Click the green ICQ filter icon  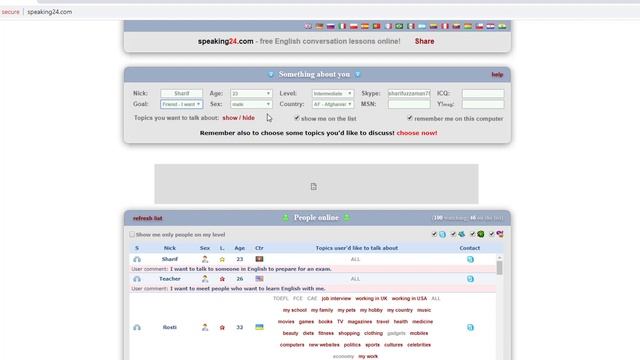click(481, 234)
